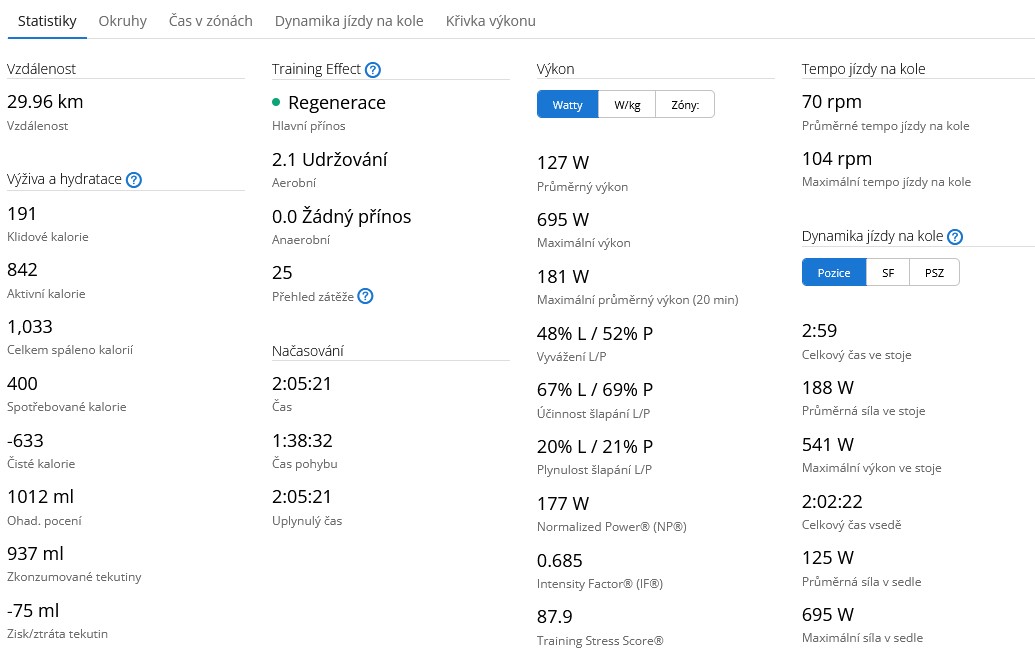
Task: Switch cycling dynamics to PSZ
Action: tap(934, 273)
